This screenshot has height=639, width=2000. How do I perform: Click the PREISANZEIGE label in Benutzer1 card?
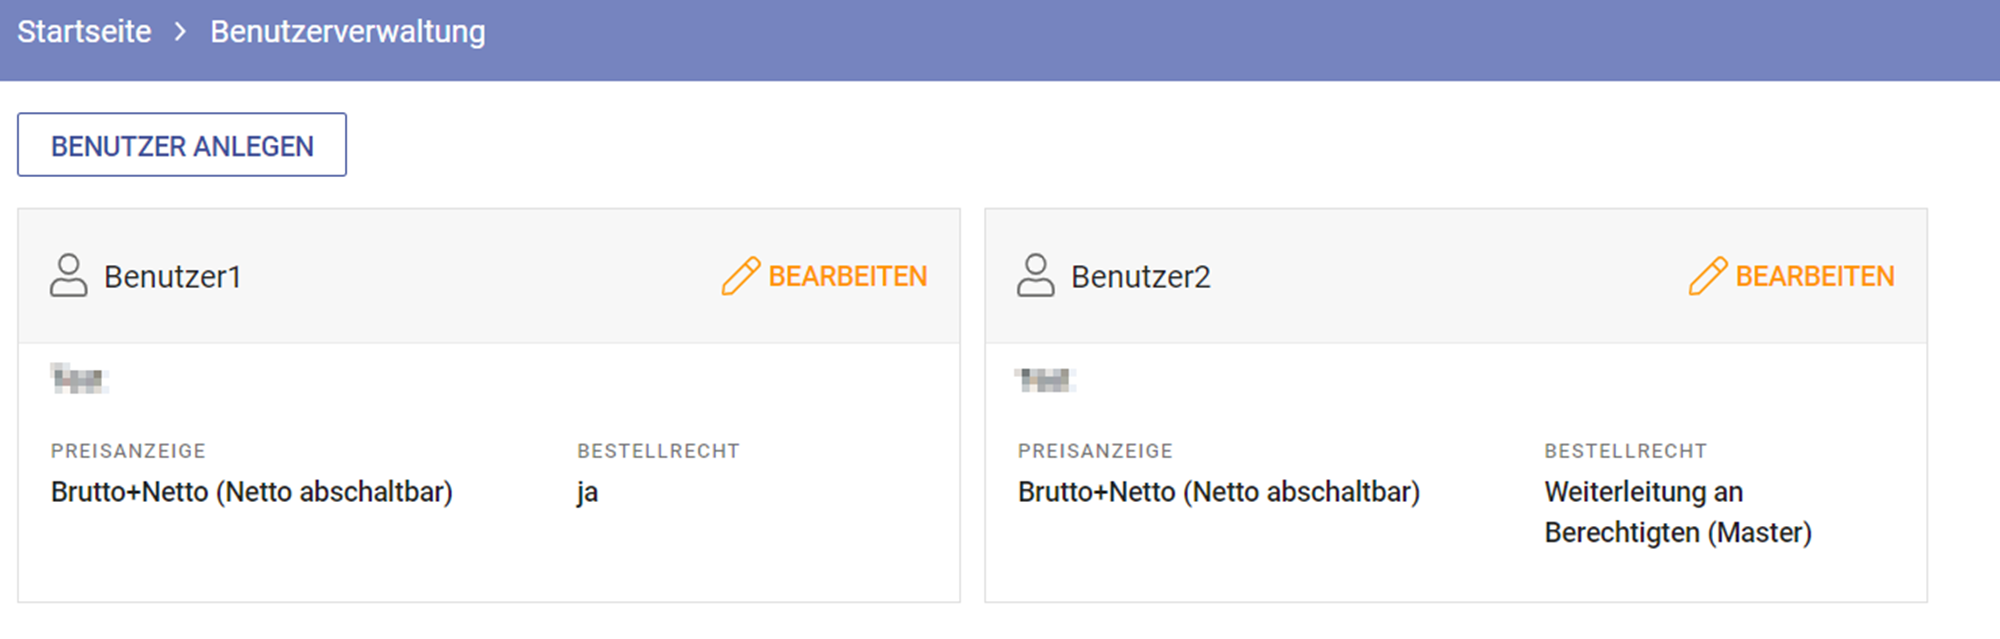pos(128,451)
